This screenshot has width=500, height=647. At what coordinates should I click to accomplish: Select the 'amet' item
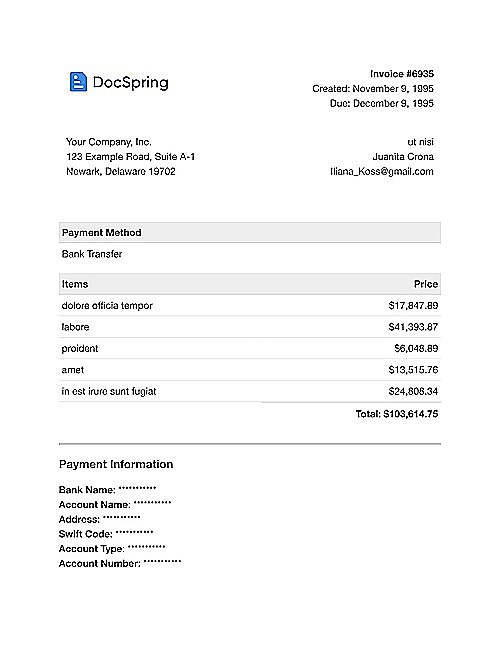73,370
